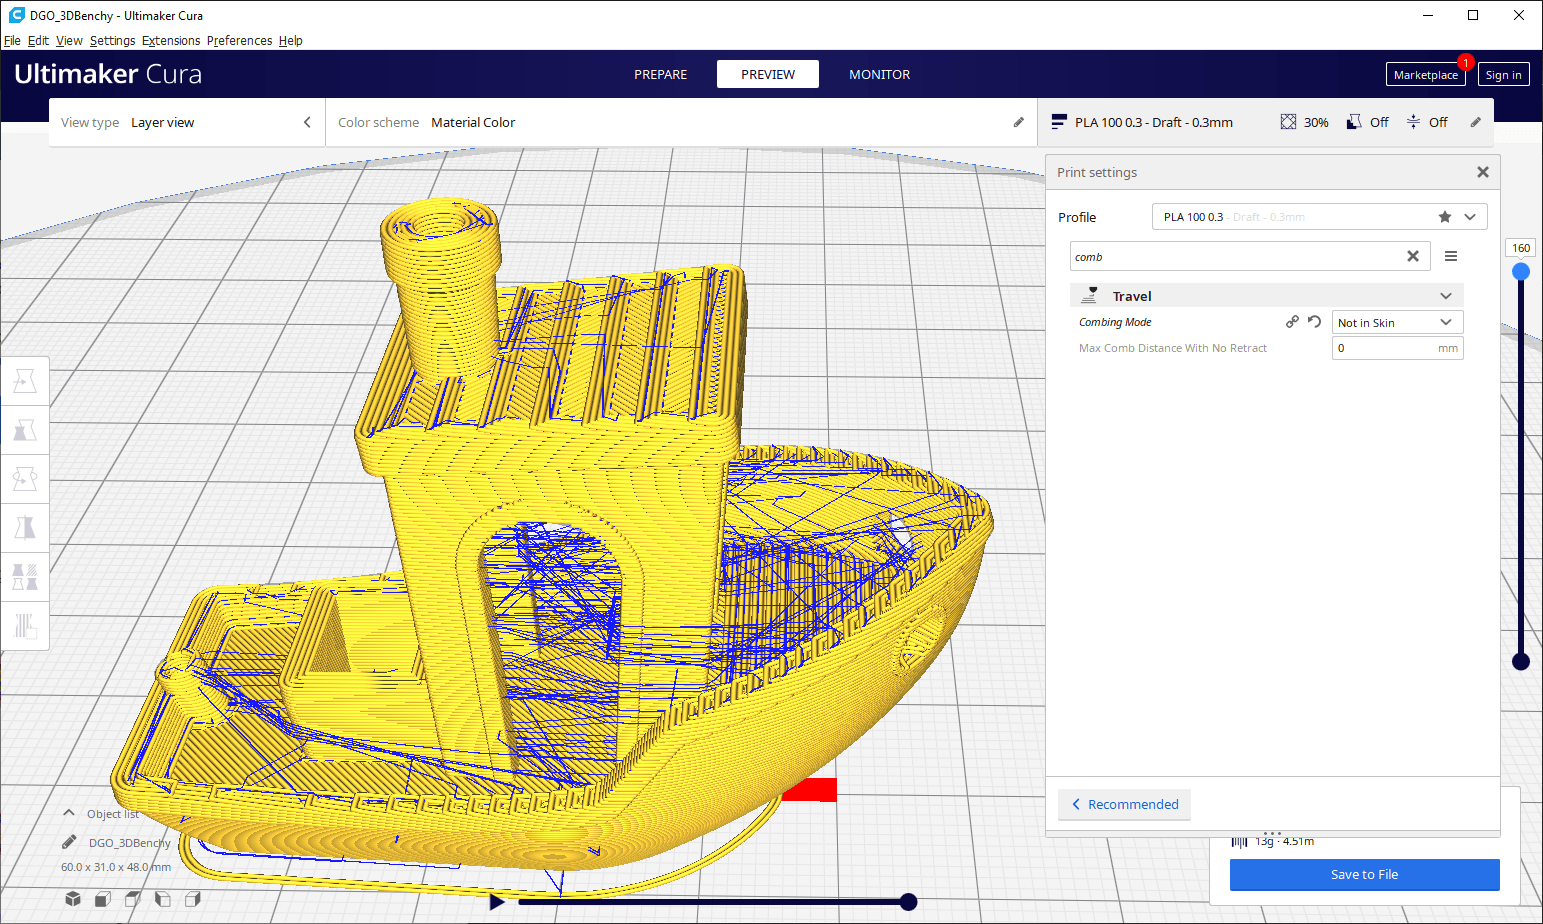Viewport: 1543px width, 924px height.
Task: Switch to the 3D view cube icon
Action: click(x=73, y=899)
